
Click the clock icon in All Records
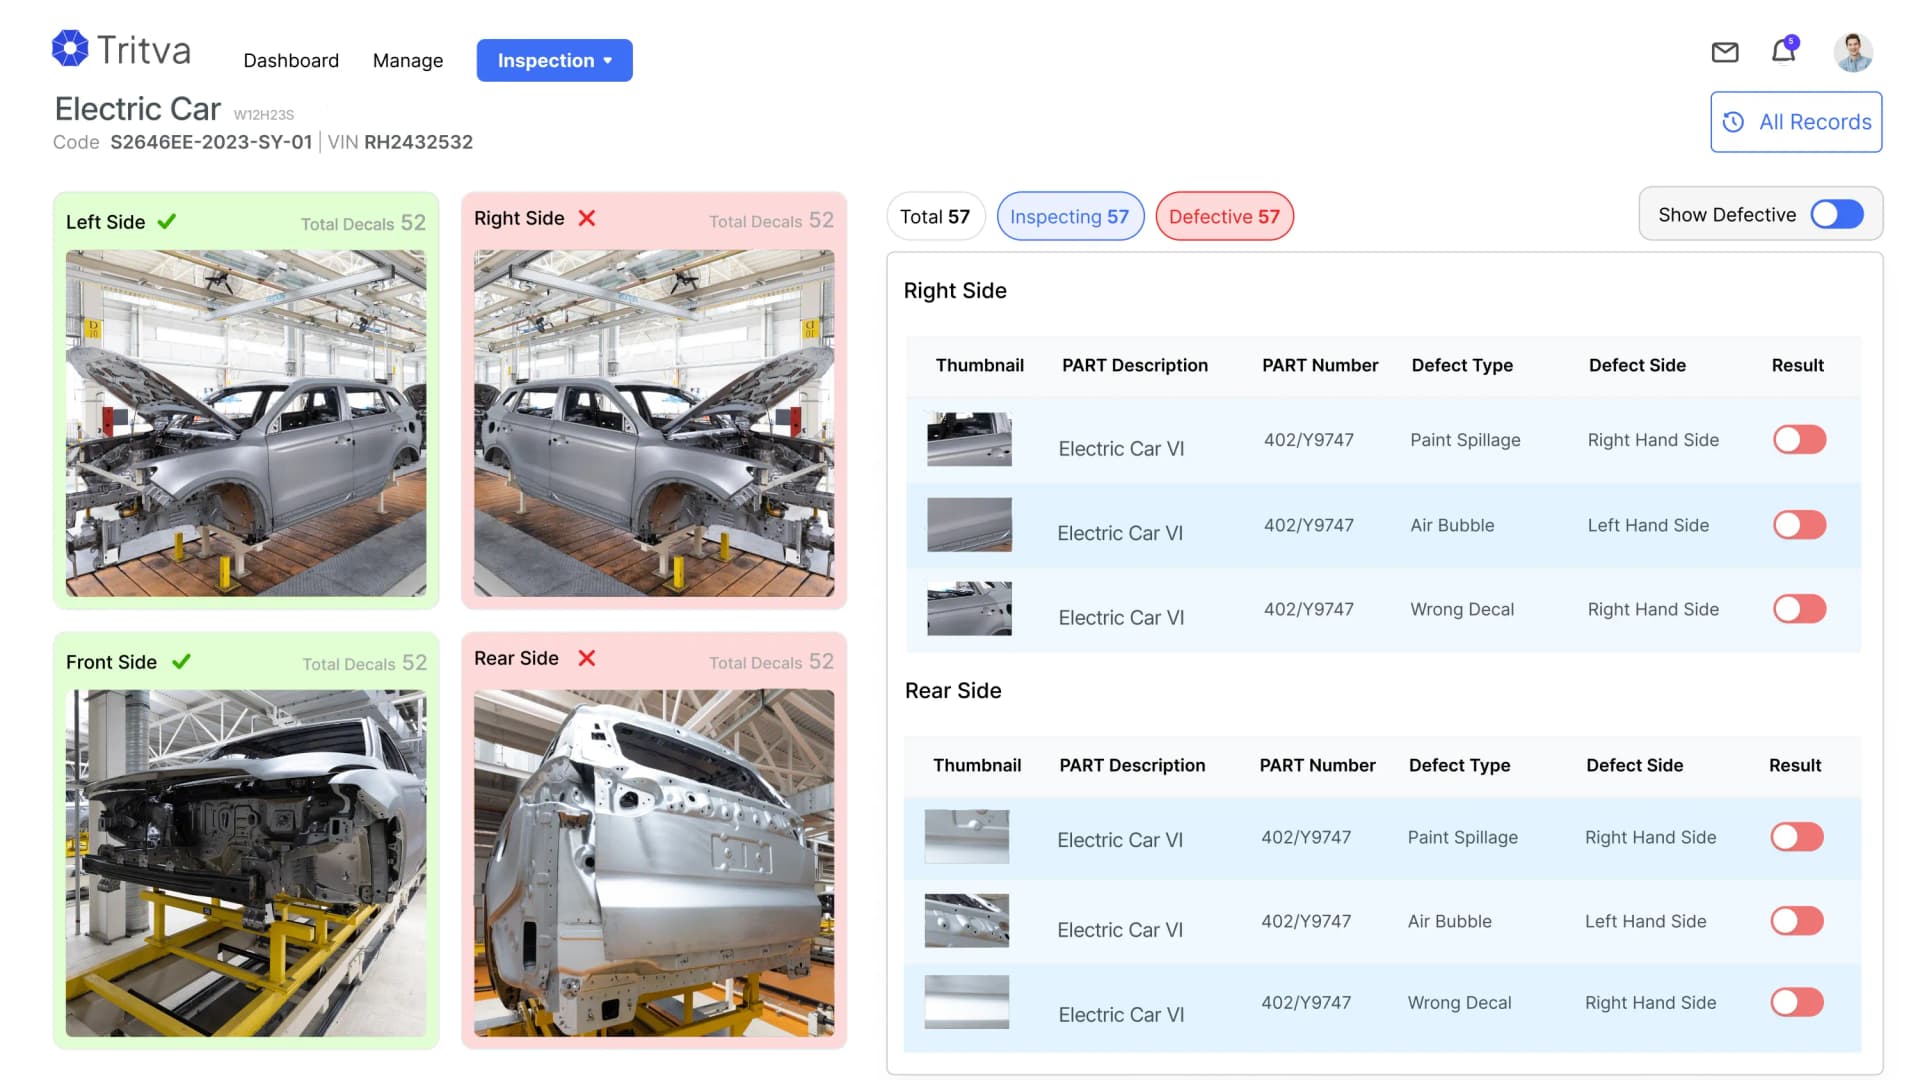(x=1734, y=122)
